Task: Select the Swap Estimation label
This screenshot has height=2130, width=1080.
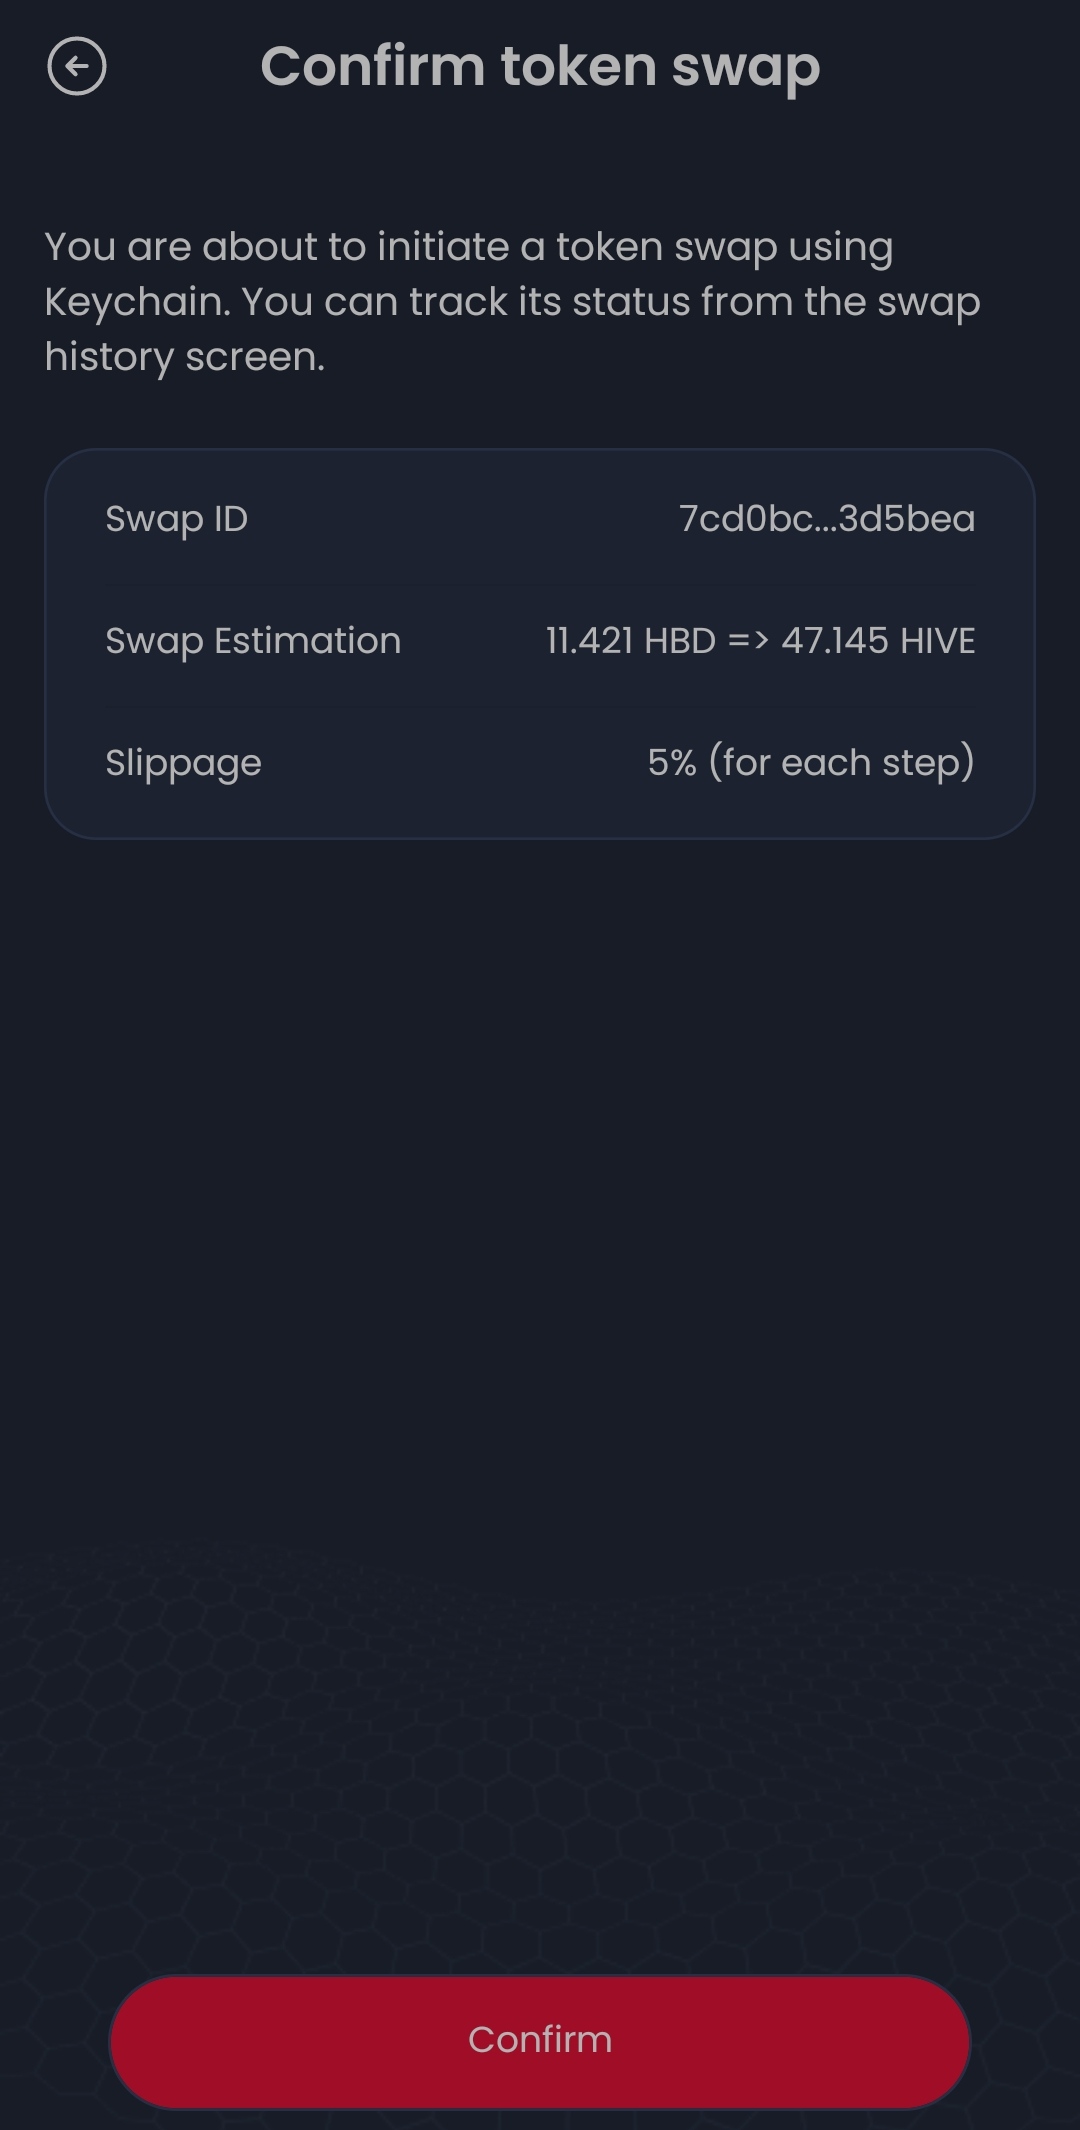Action: tap(253, 641)
